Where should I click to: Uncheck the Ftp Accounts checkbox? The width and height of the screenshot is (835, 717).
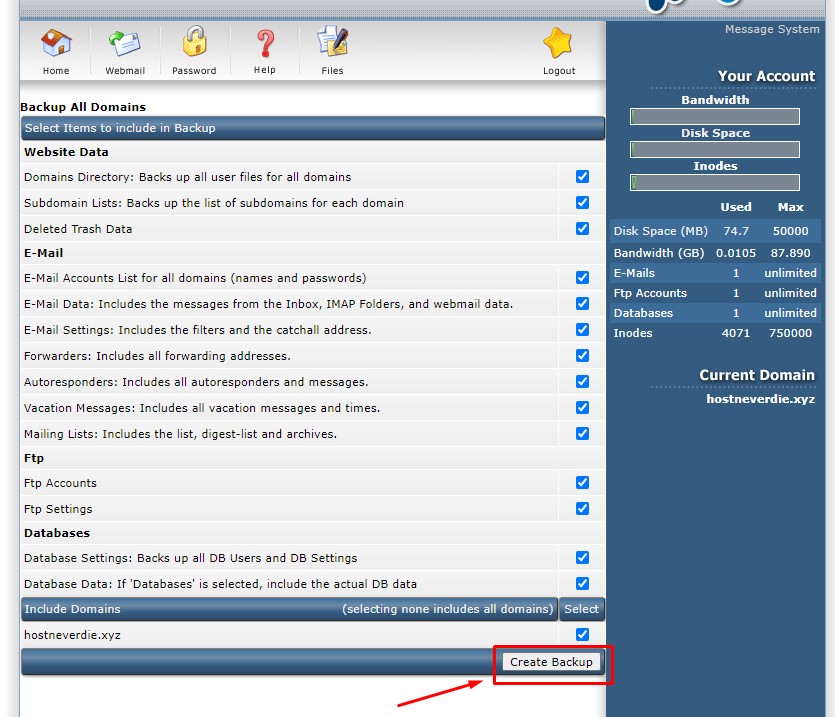pyautogui.click(x=582, y=483)
